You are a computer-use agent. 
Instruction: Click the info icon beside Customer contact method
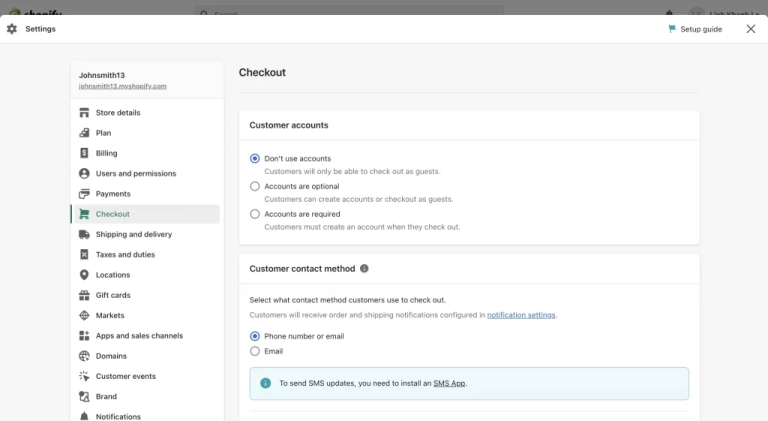pyautogui.click(x=364, y=269)
